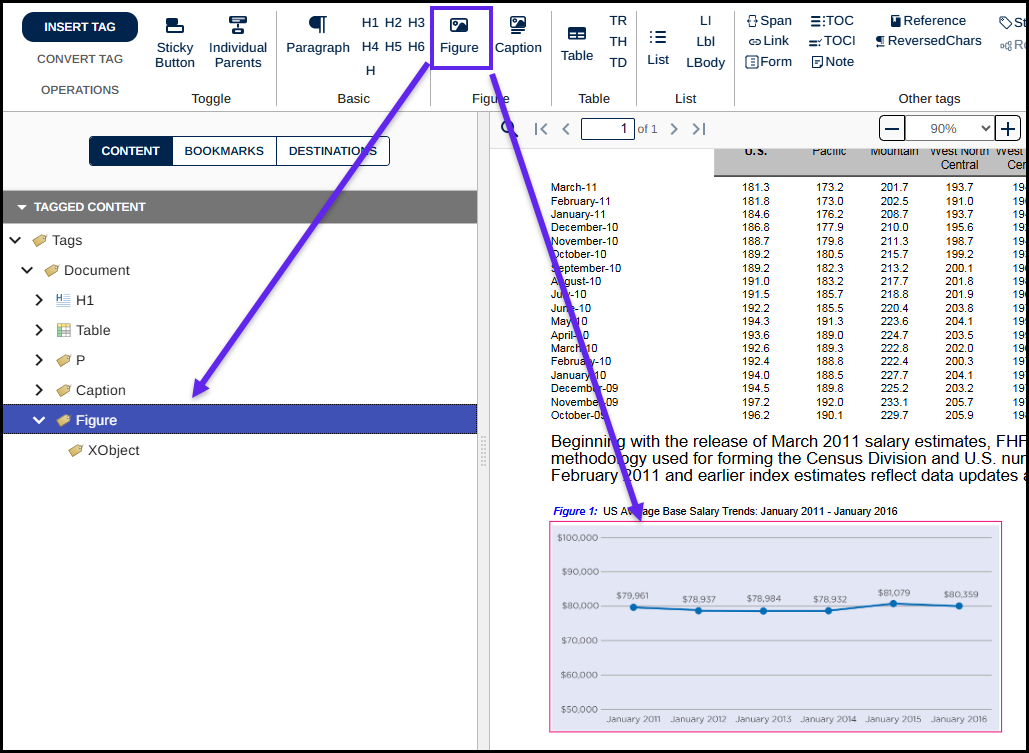
Task: Insert a TD table data tag
Action: coord(618,63)
